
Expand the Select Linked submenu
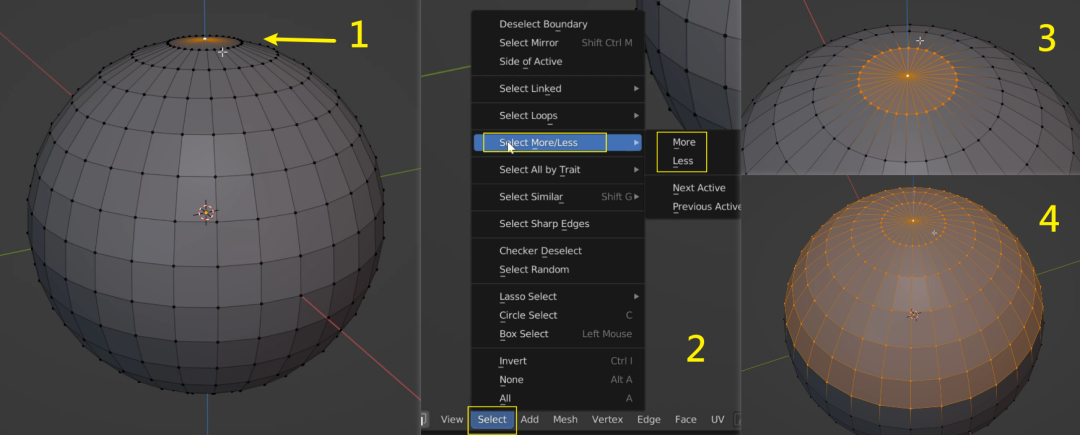point(558,88)
